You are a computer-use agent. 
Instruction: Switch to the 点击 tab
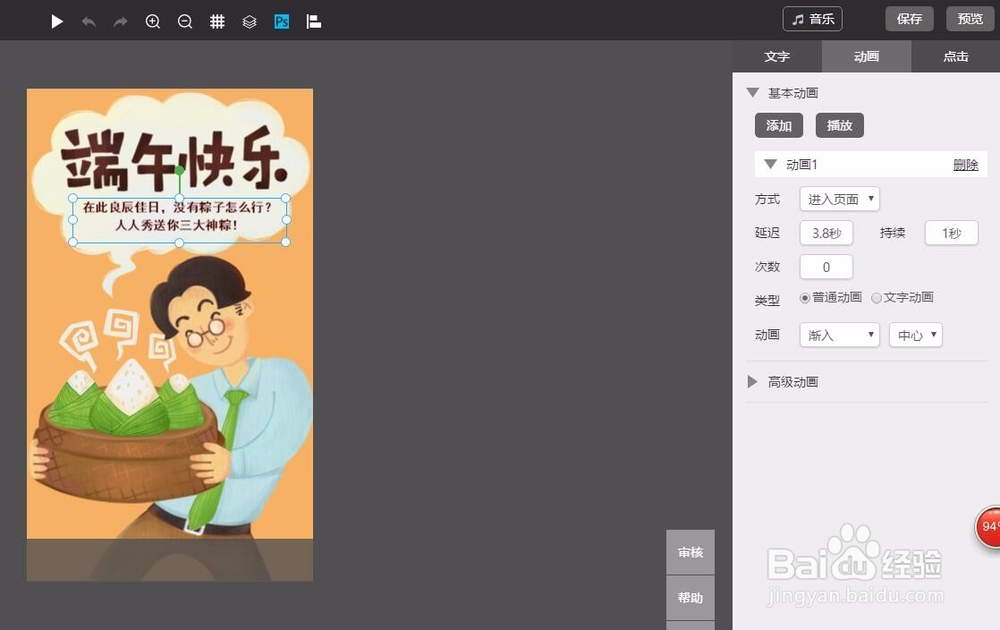coord(956,57)
